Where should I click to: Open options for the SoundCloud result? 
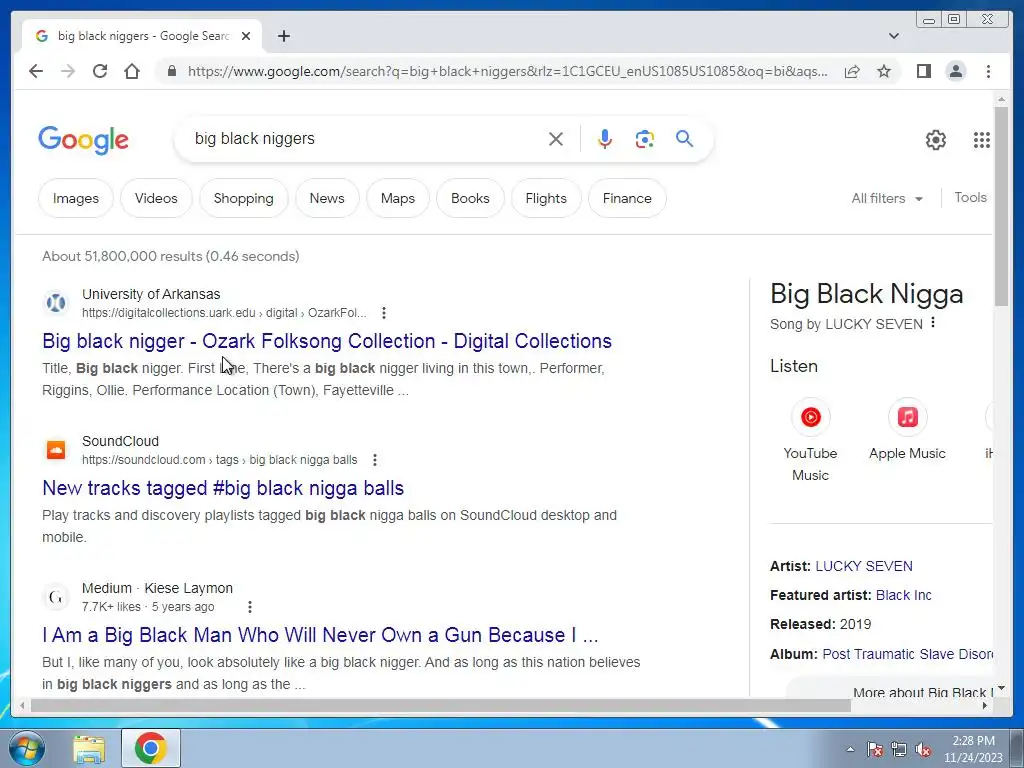tap(375, 460)
